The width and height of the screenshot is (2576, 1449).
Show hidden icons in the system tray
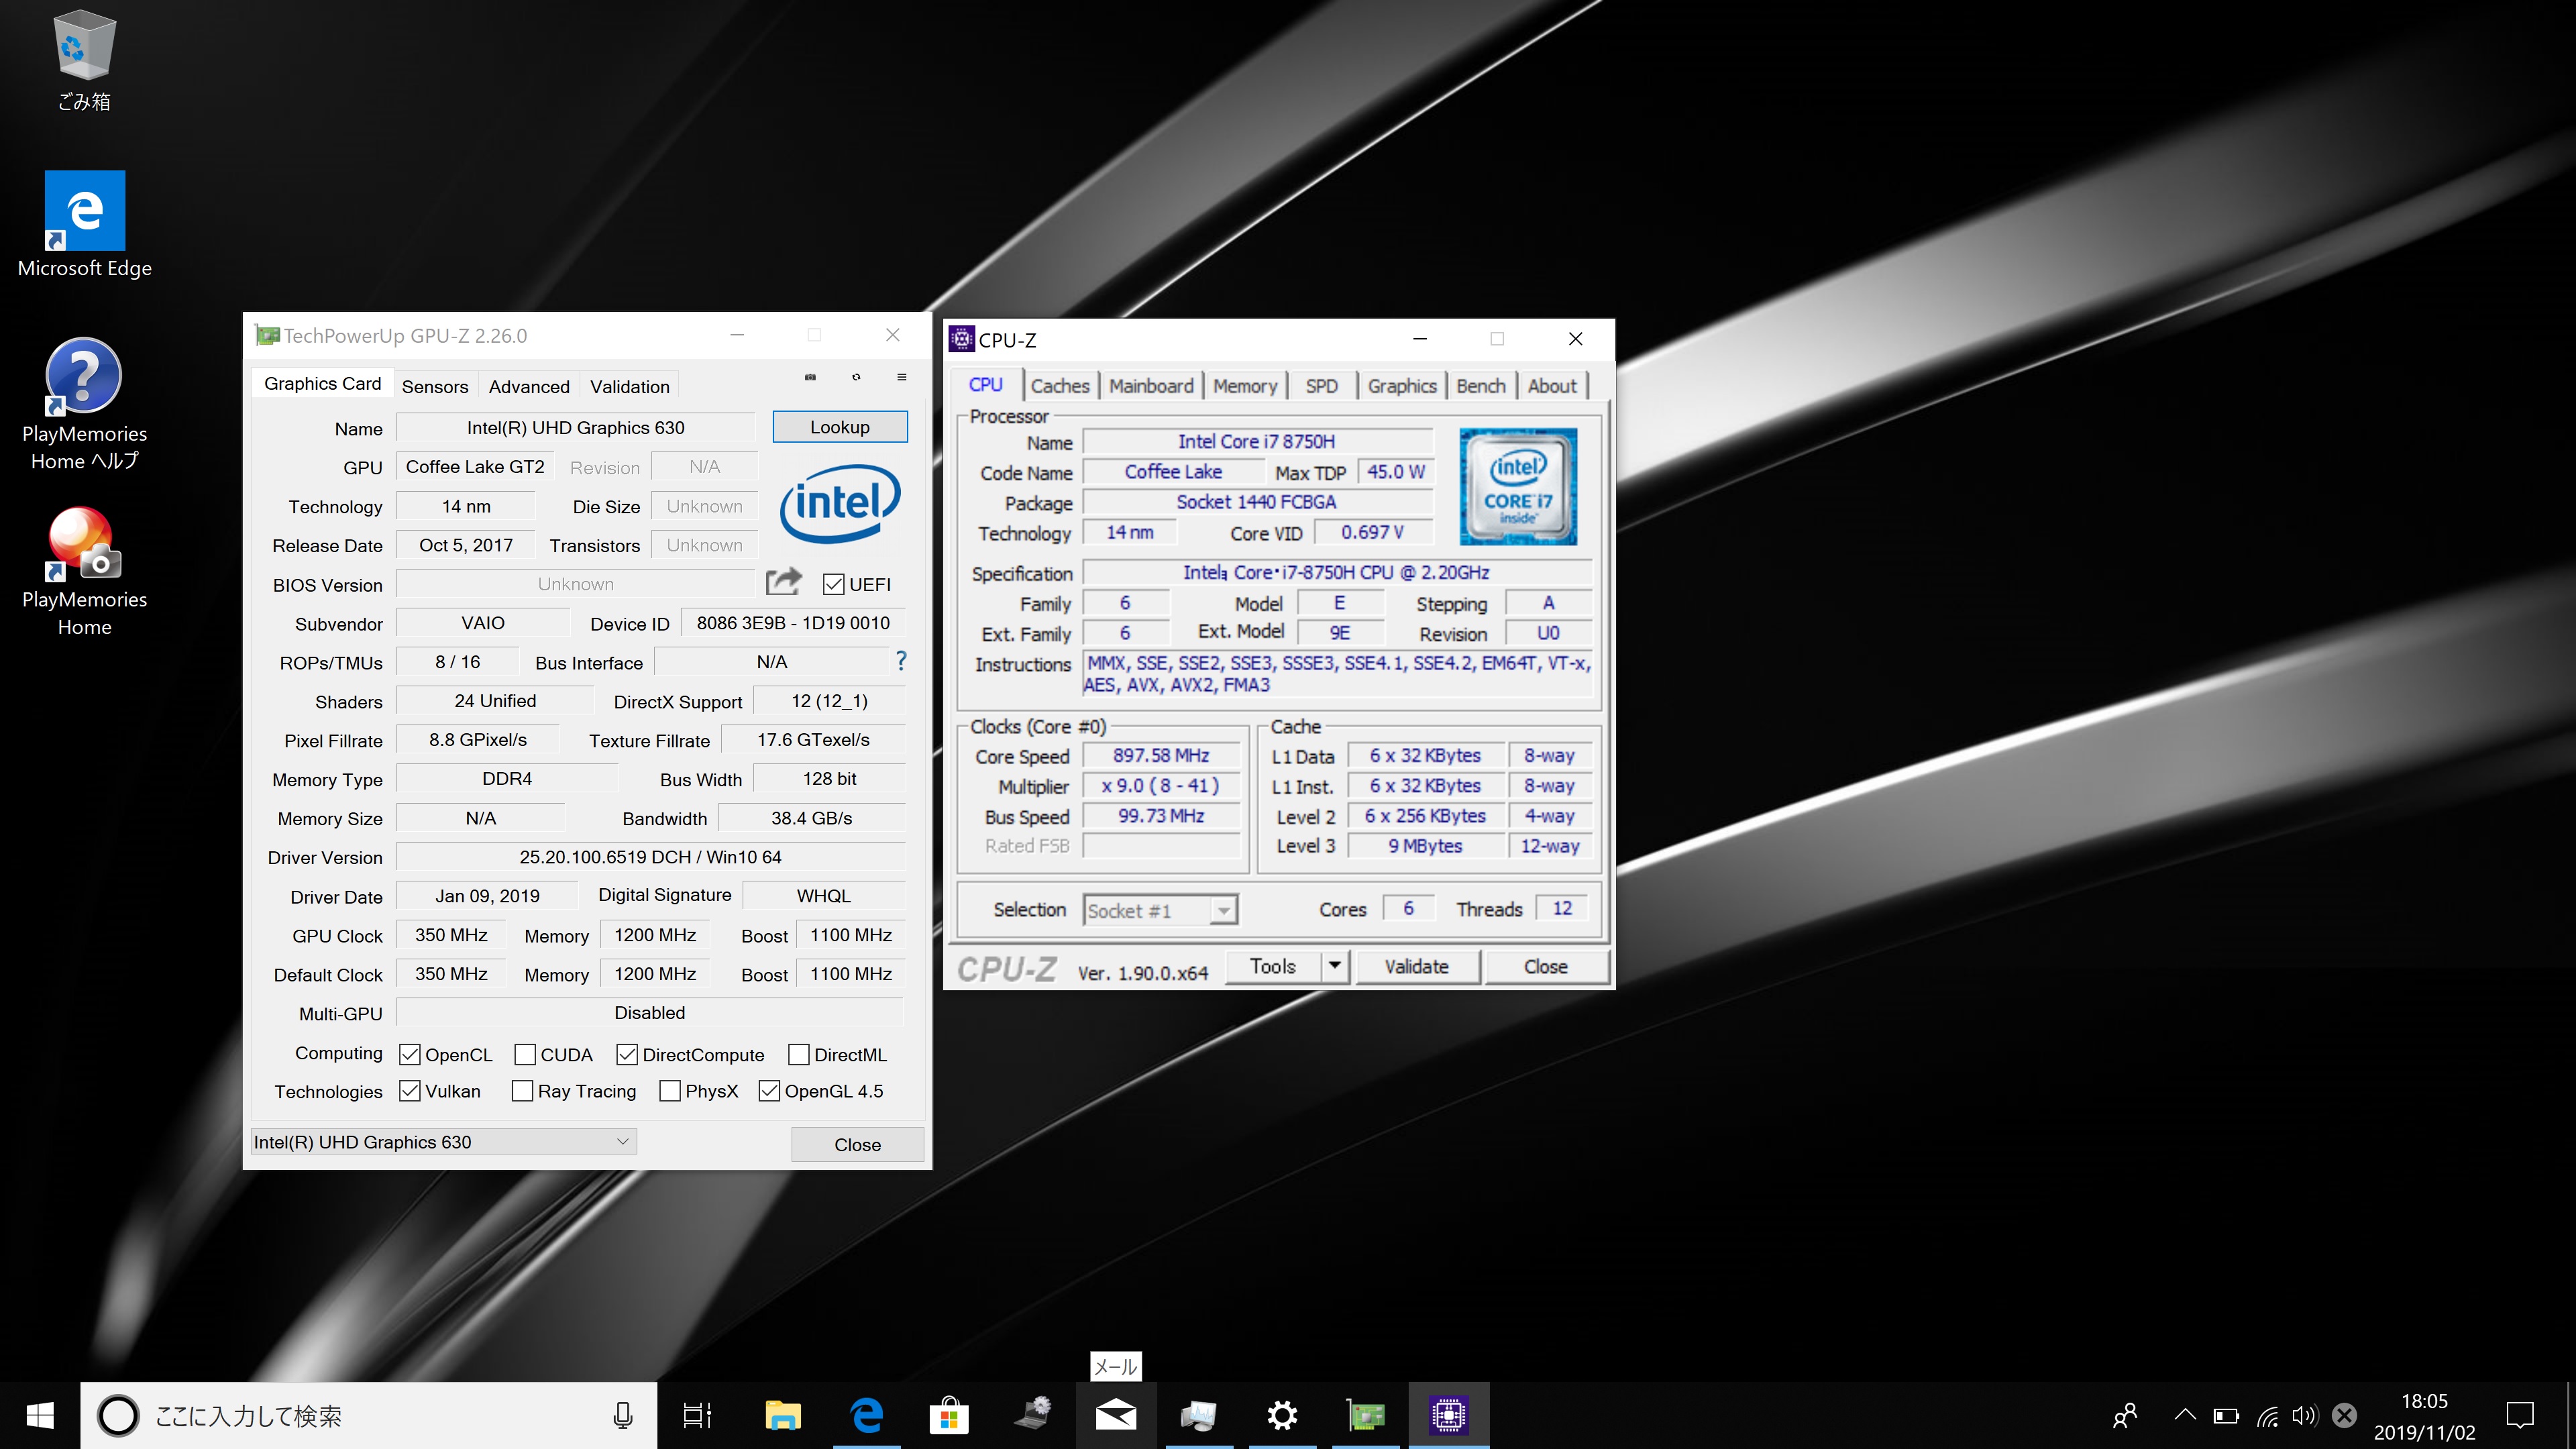2185,1415
